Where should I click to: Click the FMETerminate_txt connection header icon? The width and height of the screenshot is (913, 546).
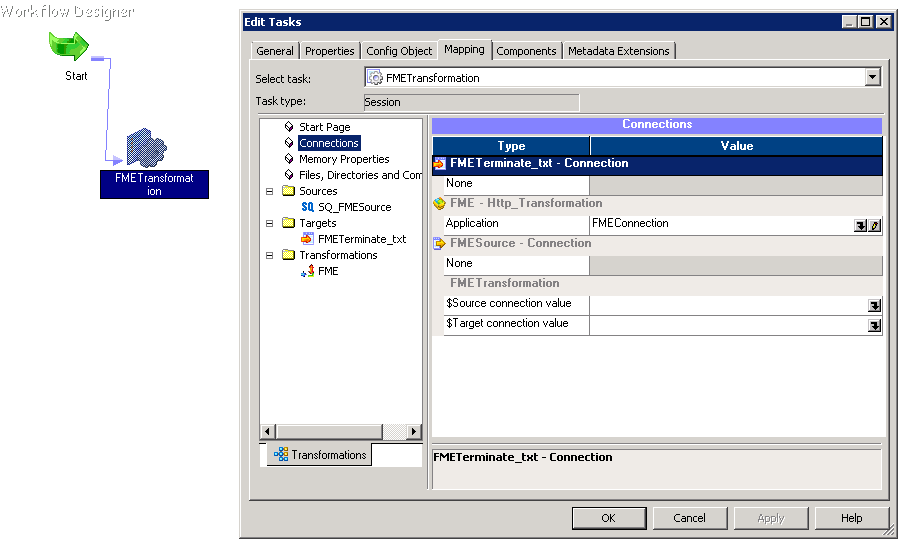click(x=439, y=164)
